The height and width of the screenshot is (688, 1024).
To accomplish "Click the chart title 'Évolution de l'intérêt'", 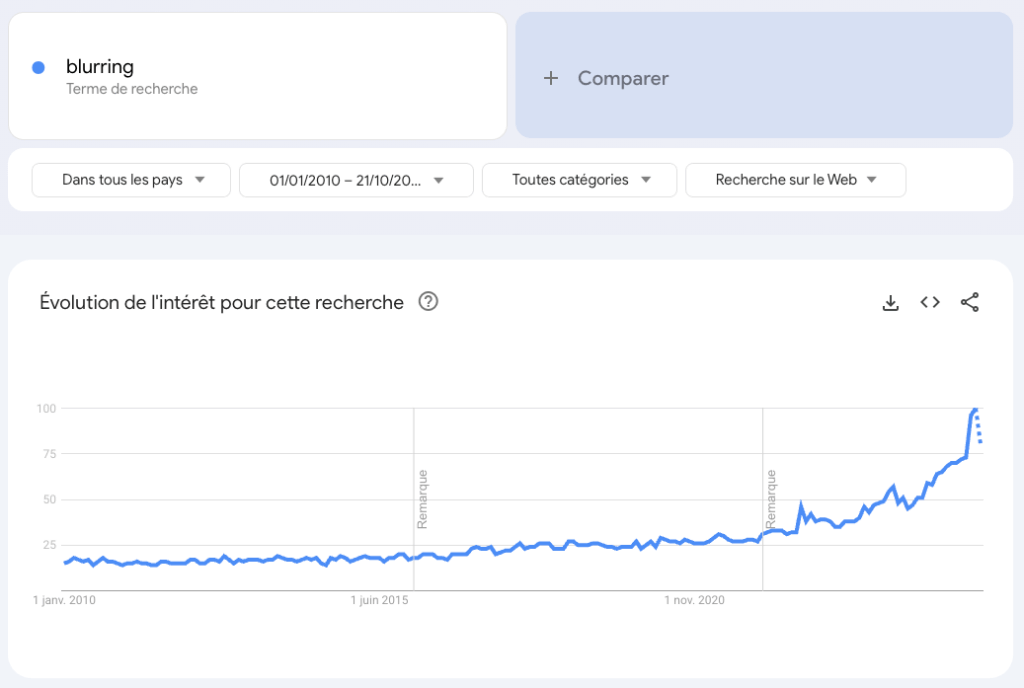I will point(221,302).
